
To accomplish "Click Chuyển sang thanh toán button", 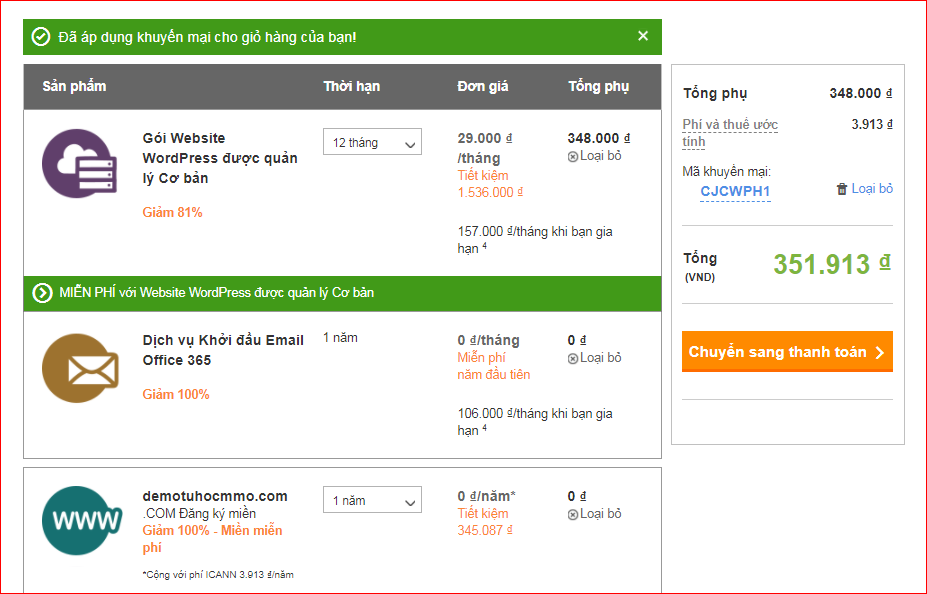I will (787, 352).
